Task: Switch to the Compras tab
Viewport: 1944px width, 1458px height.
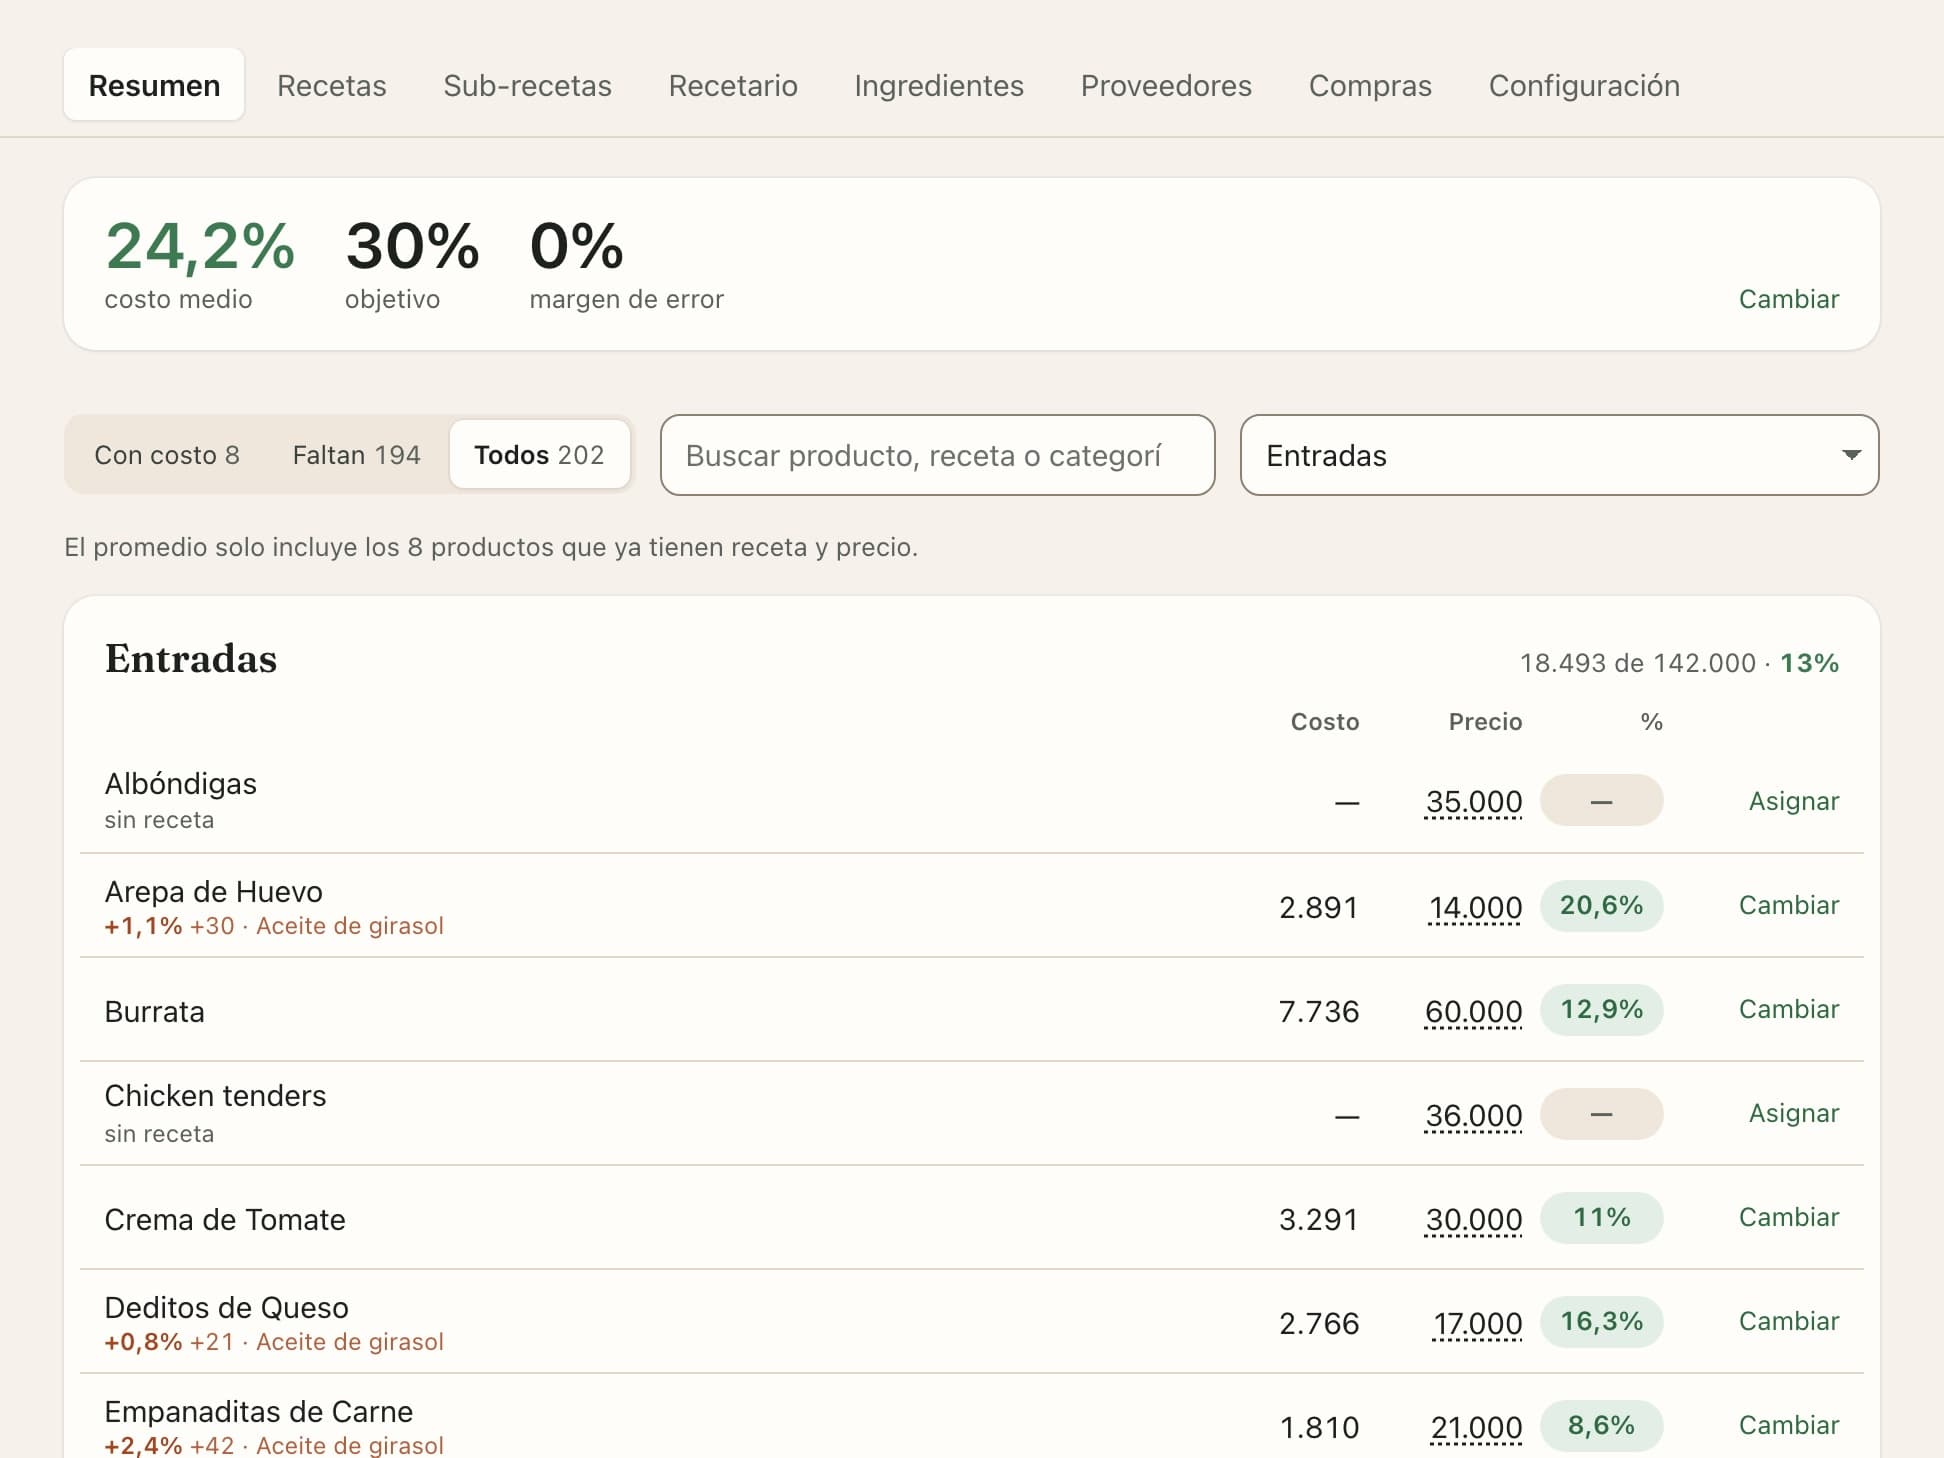Action: (x=1370, y=85)
